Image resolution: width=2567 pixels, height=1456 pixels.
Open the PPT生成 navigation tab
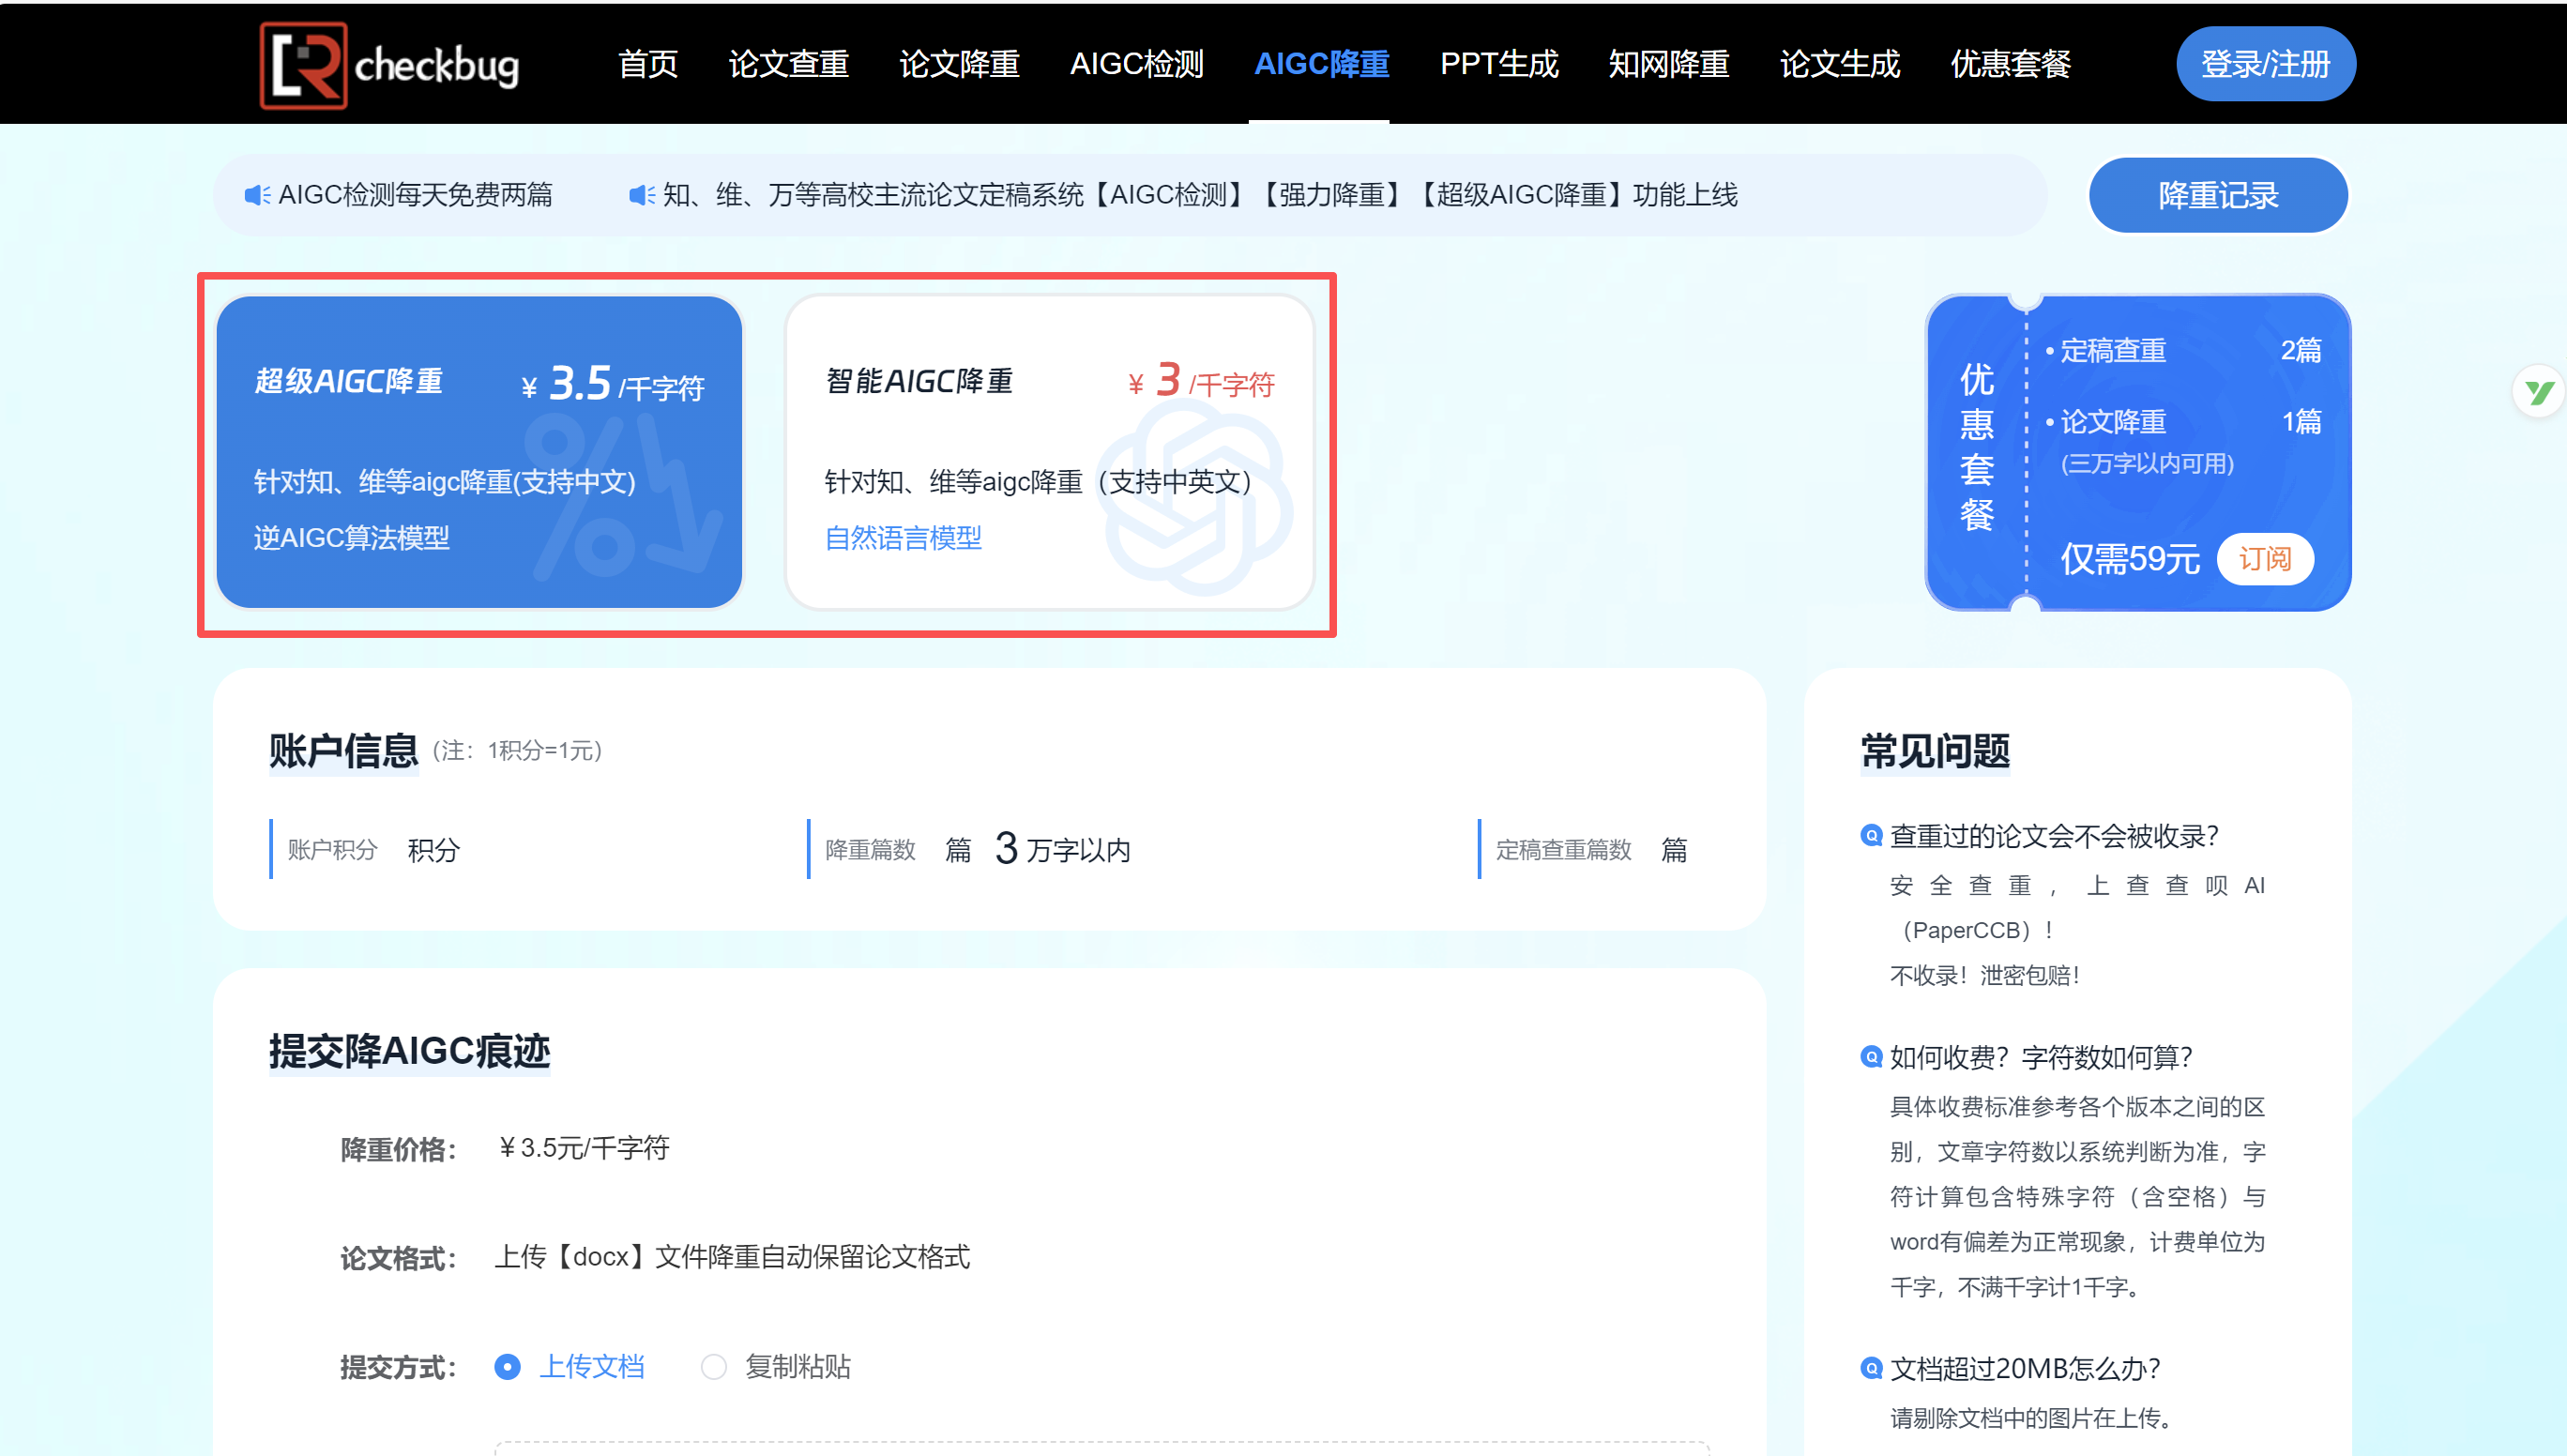pos(1498,64)
